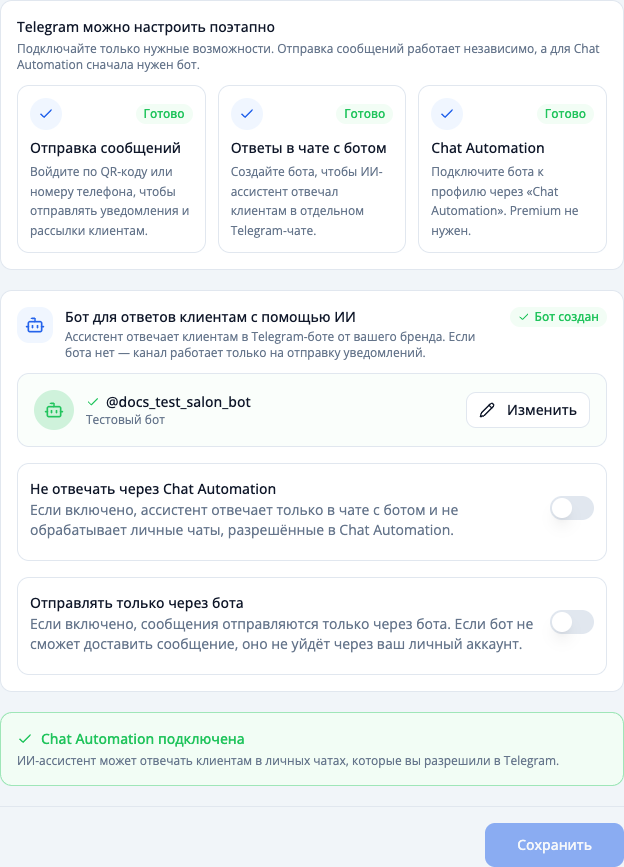Click the blue robot icon beside bot section heading

coord(35,325)
